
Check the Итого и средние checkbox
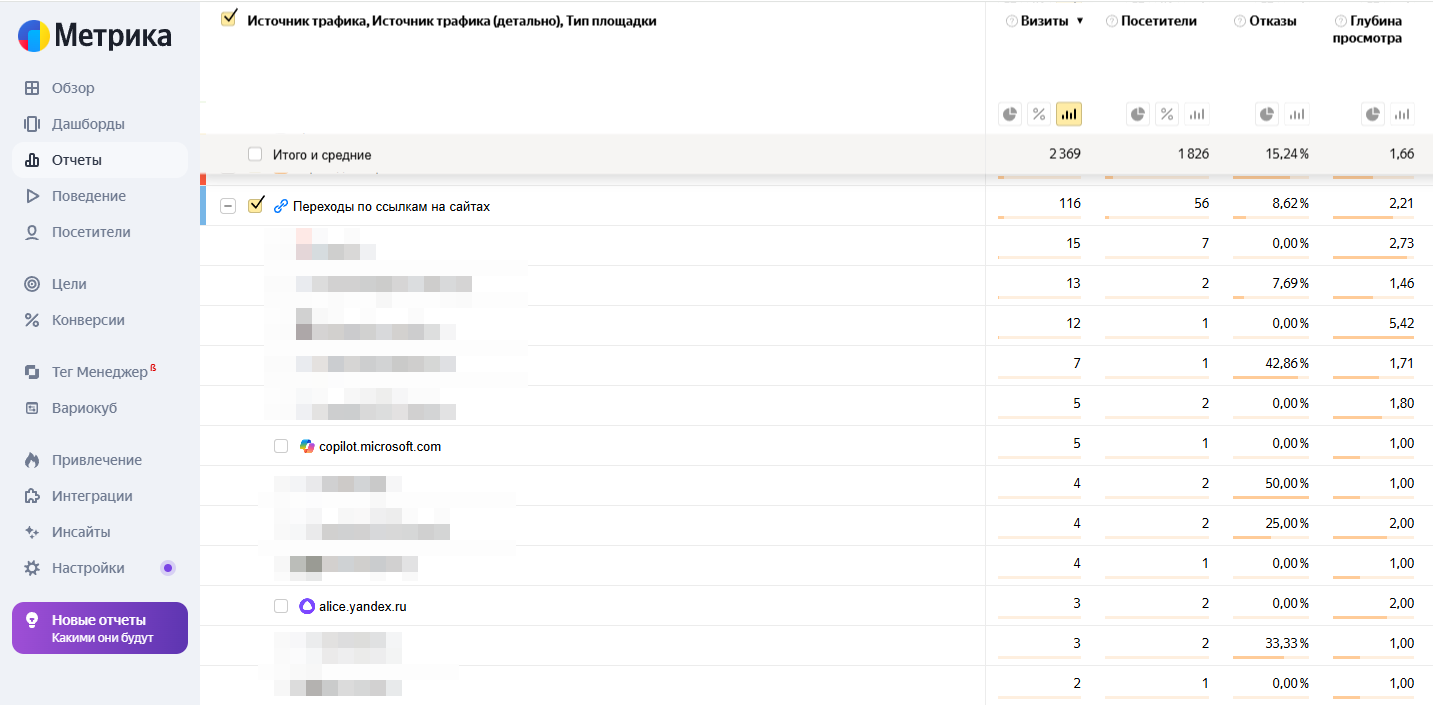[255, 155]
